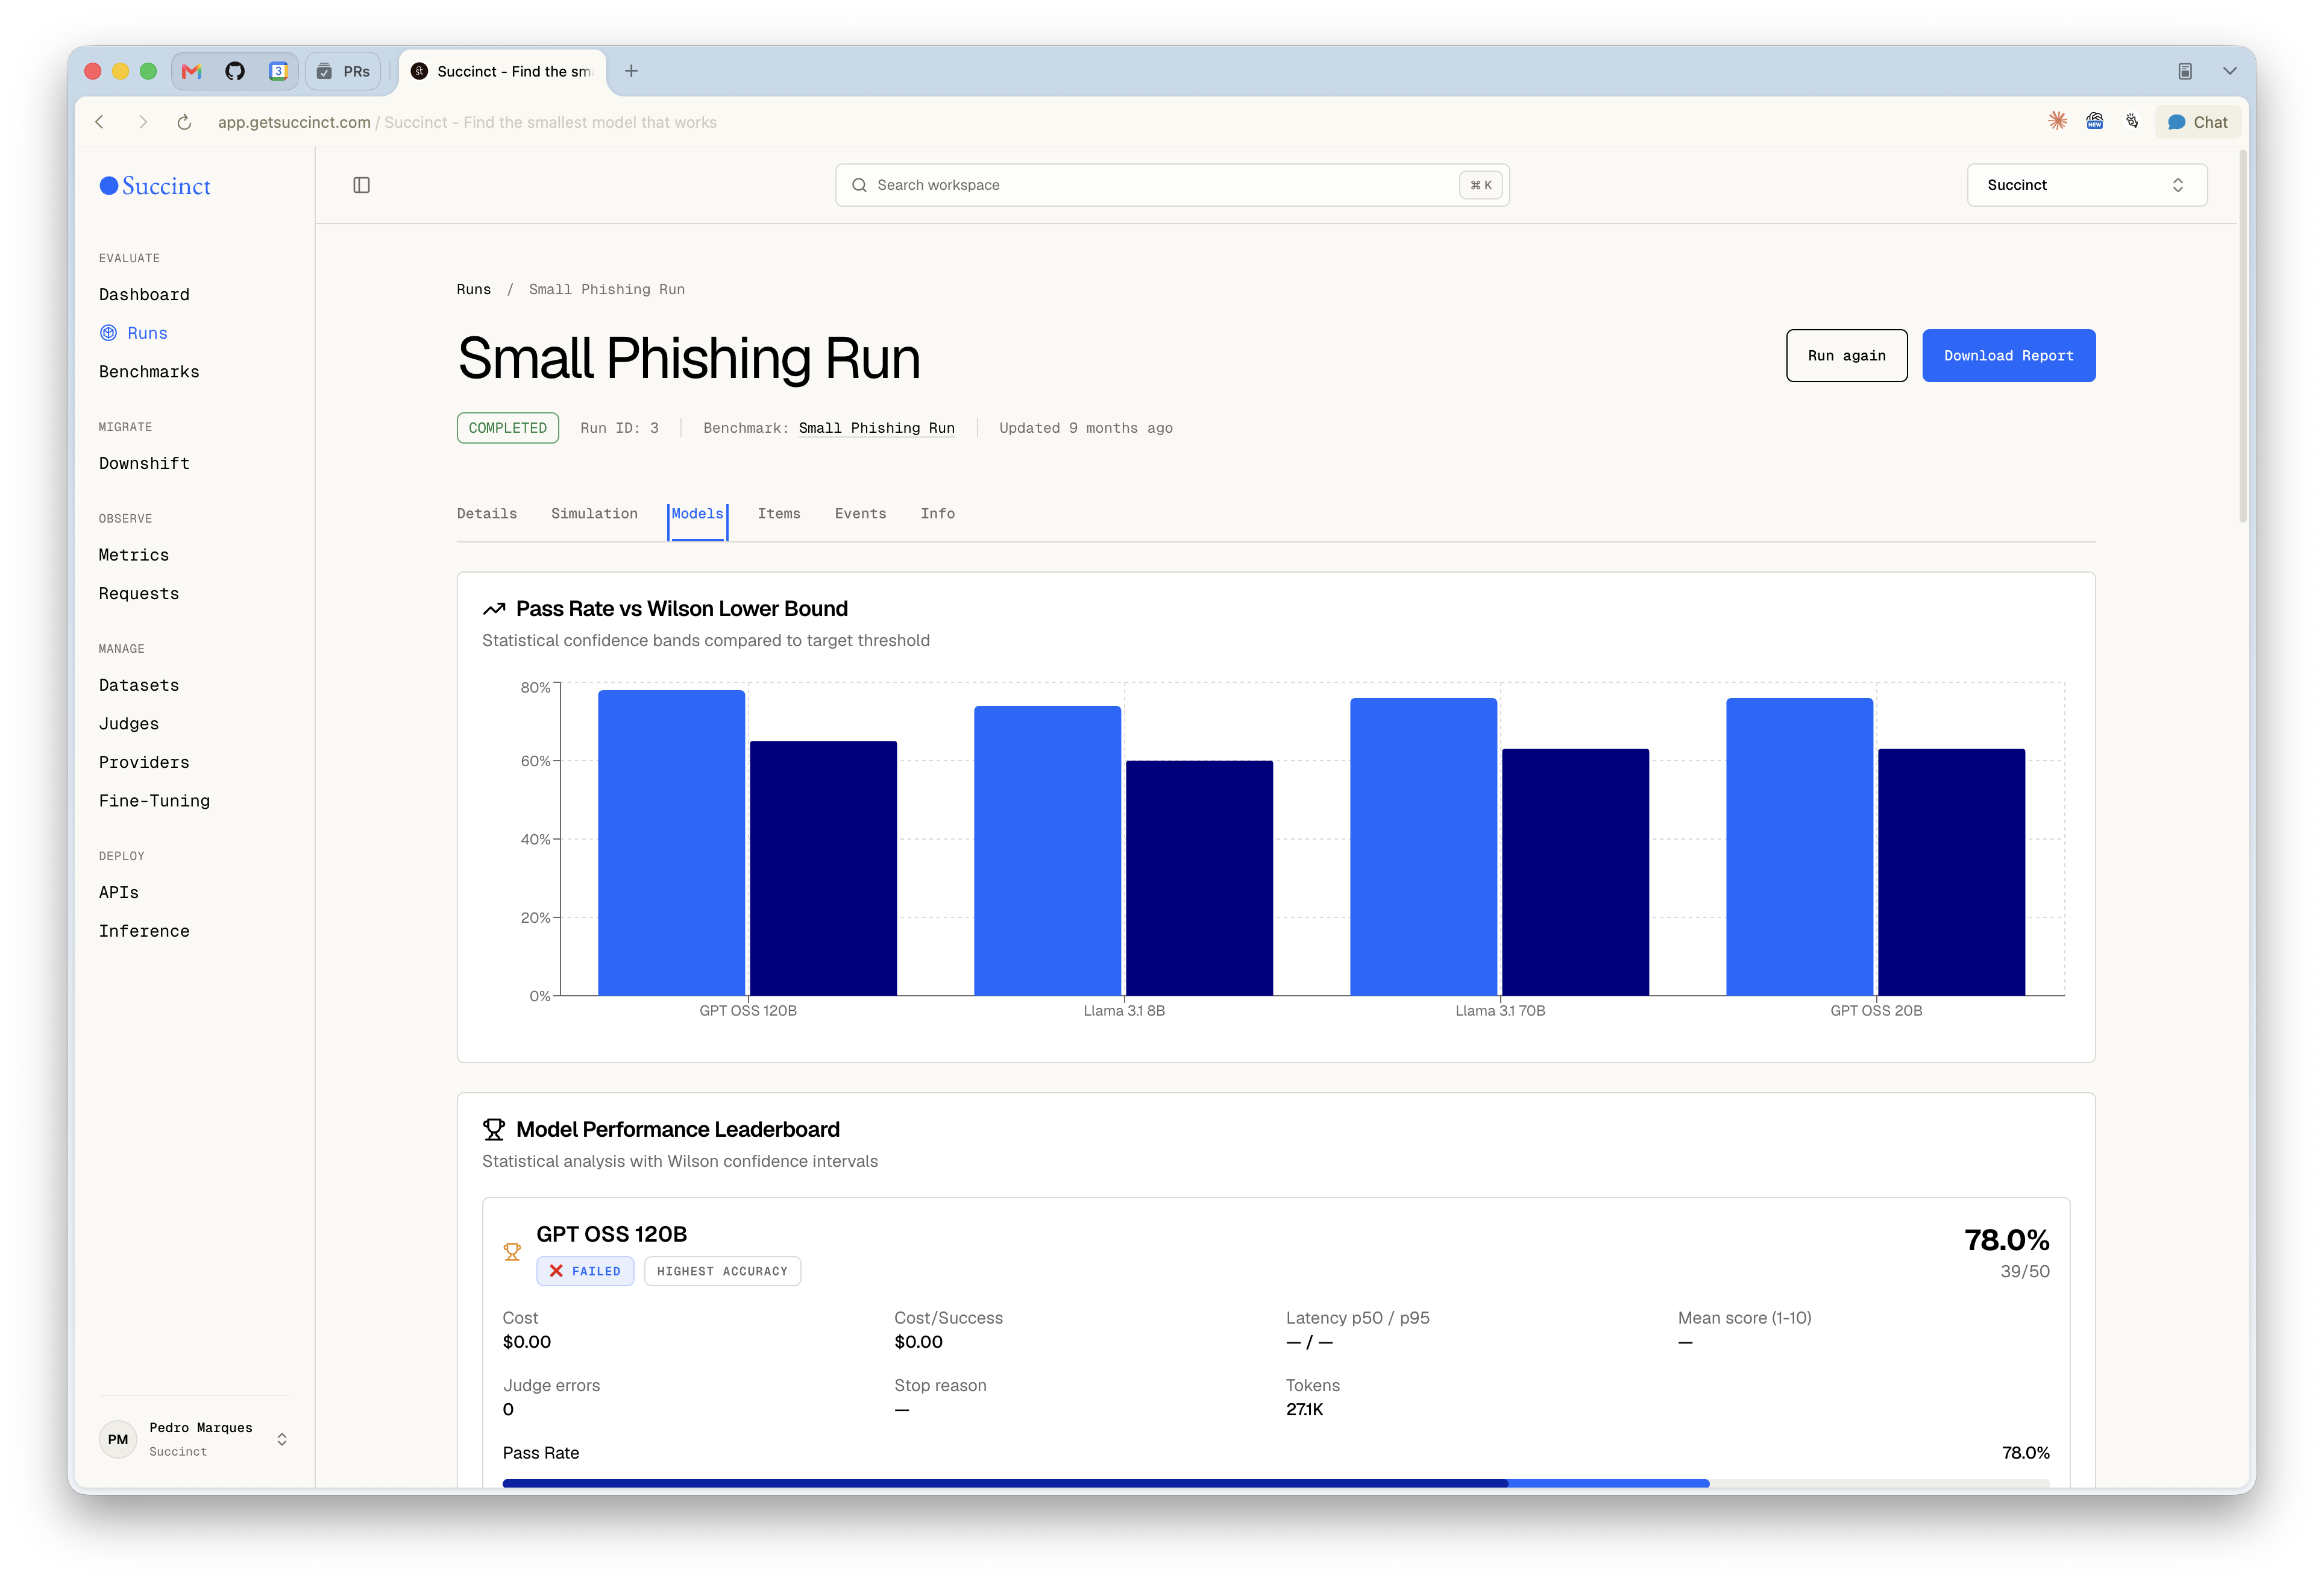This screenshot has height=1584, width=2324.
Task: Click the 'Run ID: 3' text
Action: (x=619, y=428)
